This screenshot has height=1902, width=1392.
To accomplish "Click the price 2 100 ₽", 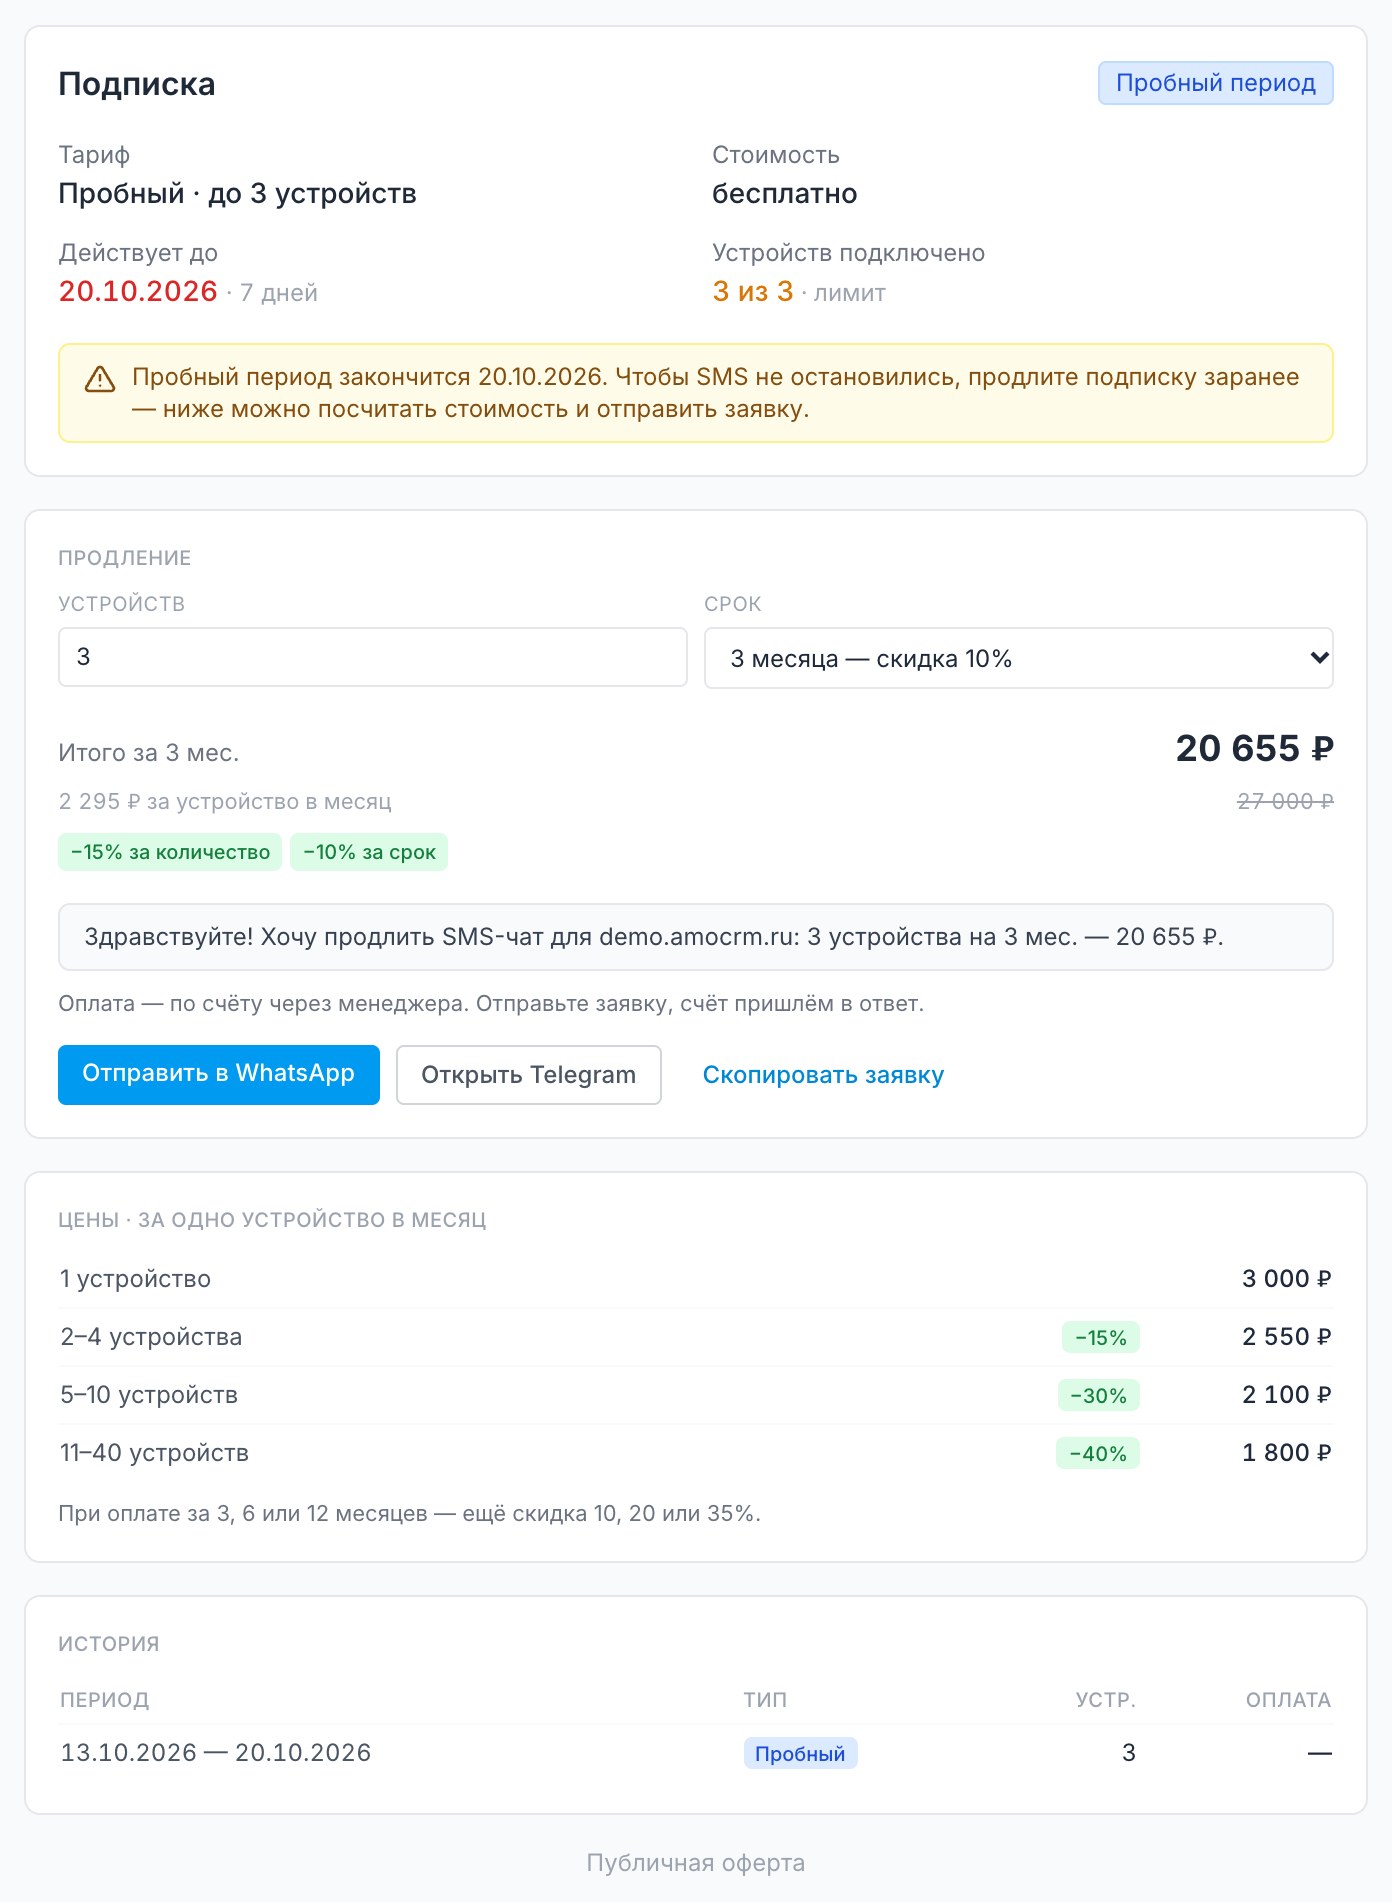I will 1287,1395.
